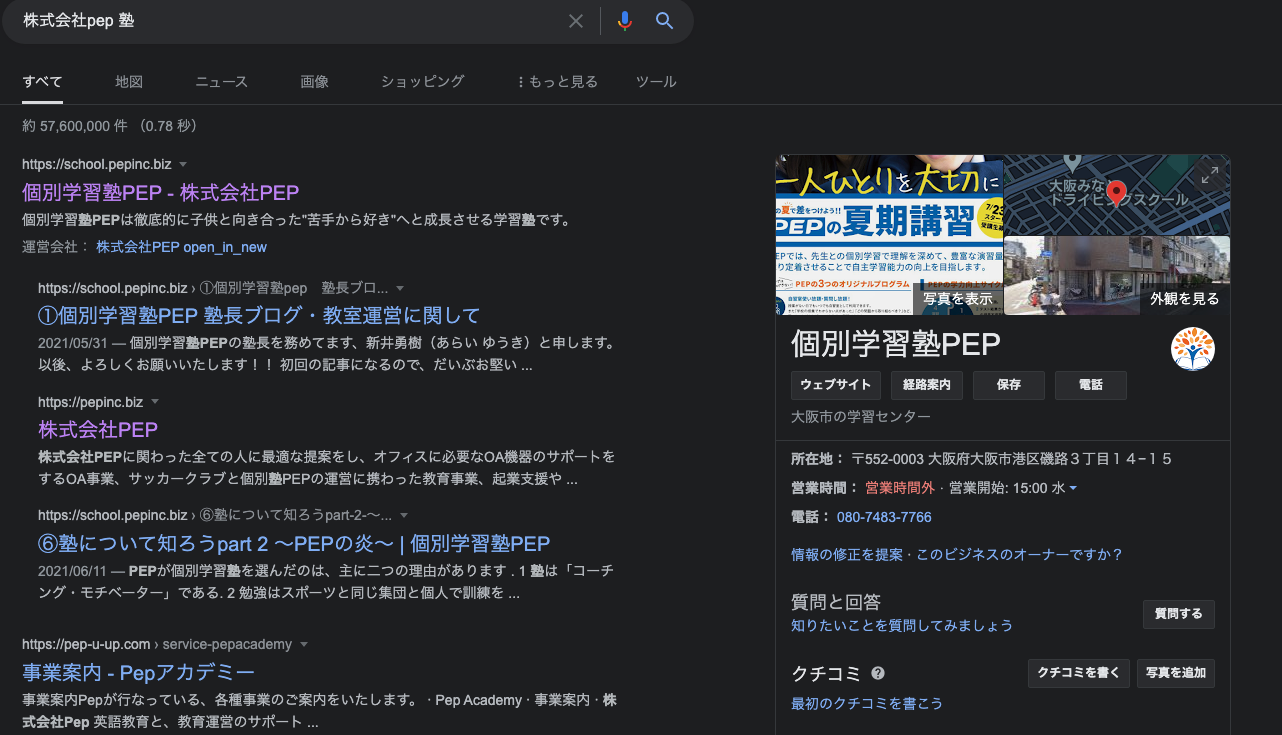
Task: Expand the arrow beside https://pepinc.biz URL
Action: [x=154, y=402]
